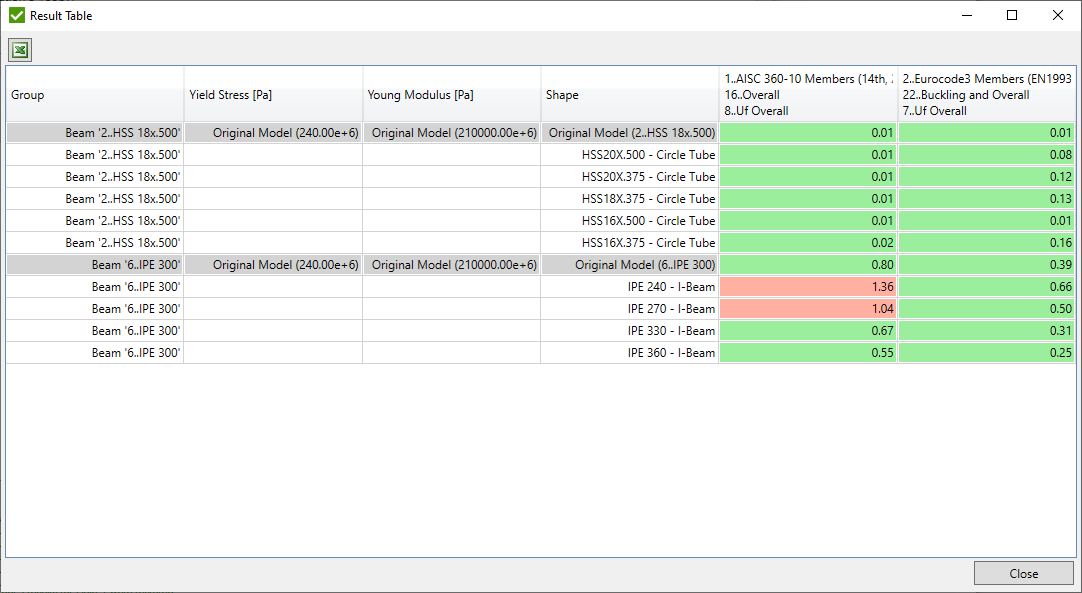The width and height of the screenshot is (1082, 593).
Task: Select the IPE 240 I-Beam shape cell
Action: [628, 286]
